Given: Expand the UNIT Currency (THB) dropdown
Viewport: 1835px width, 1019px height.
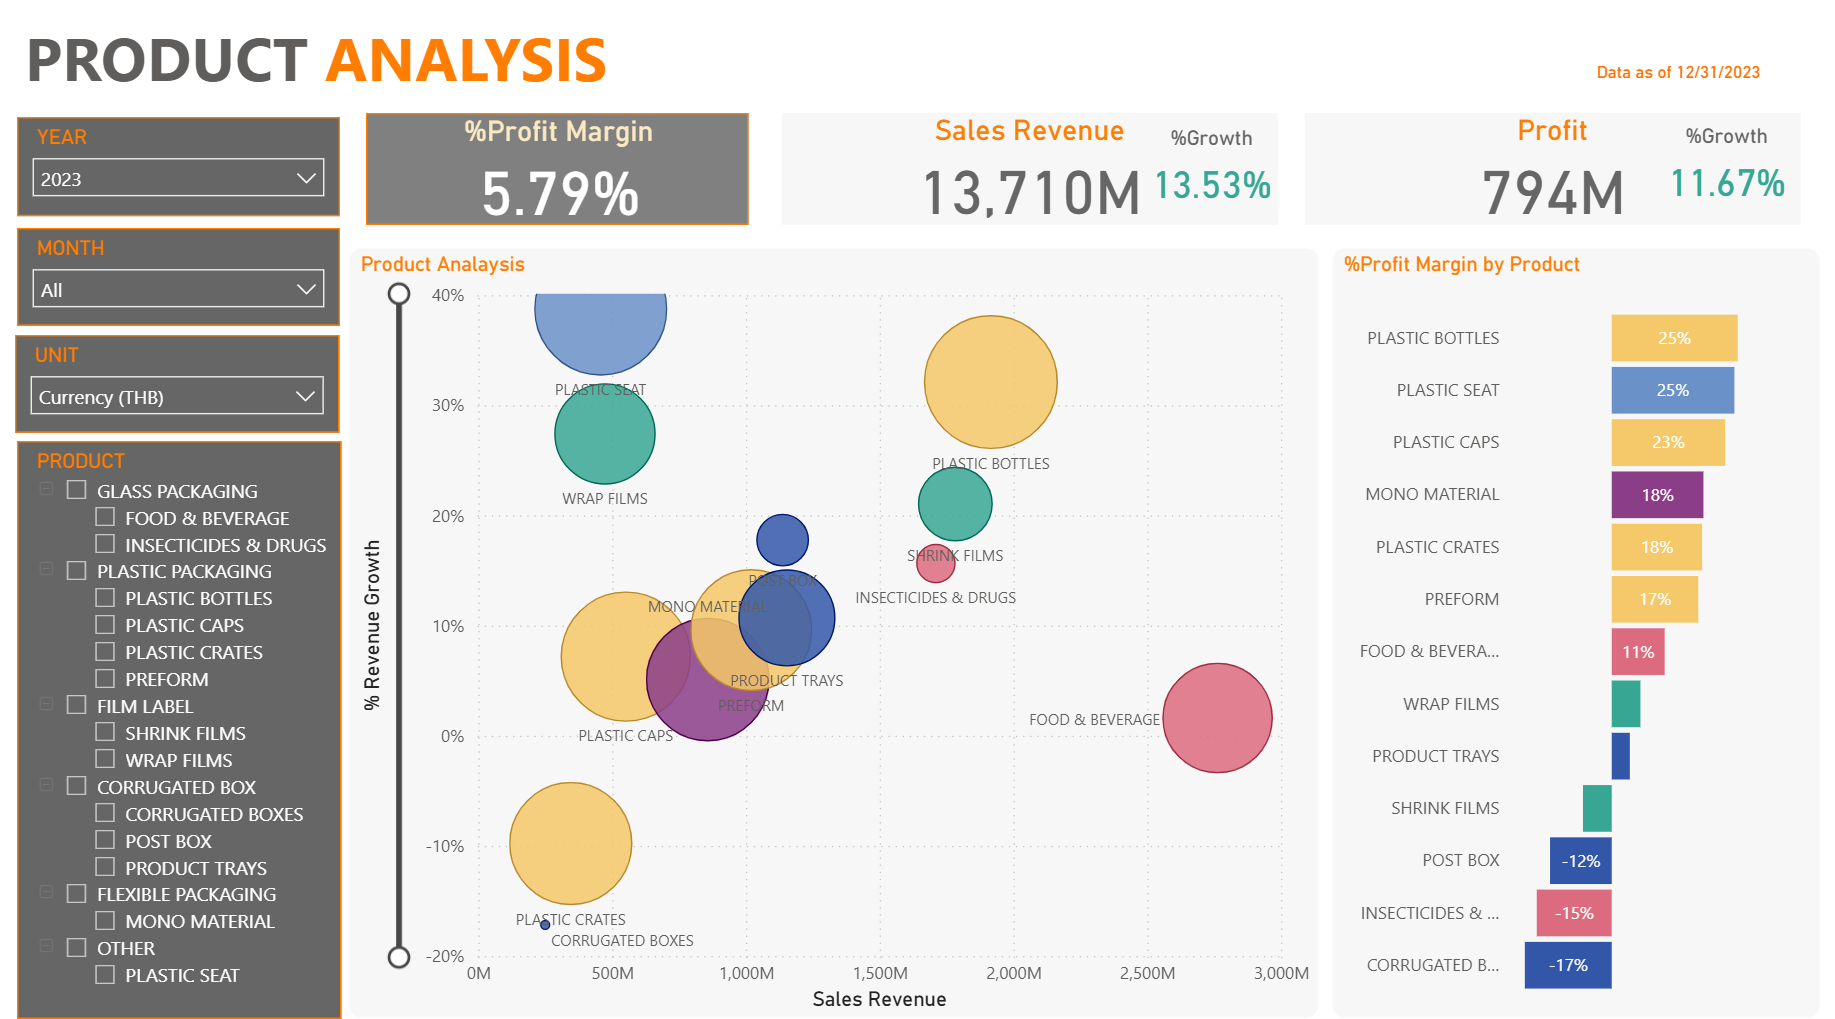Looking at the screenshot, I should click(177, 397).
